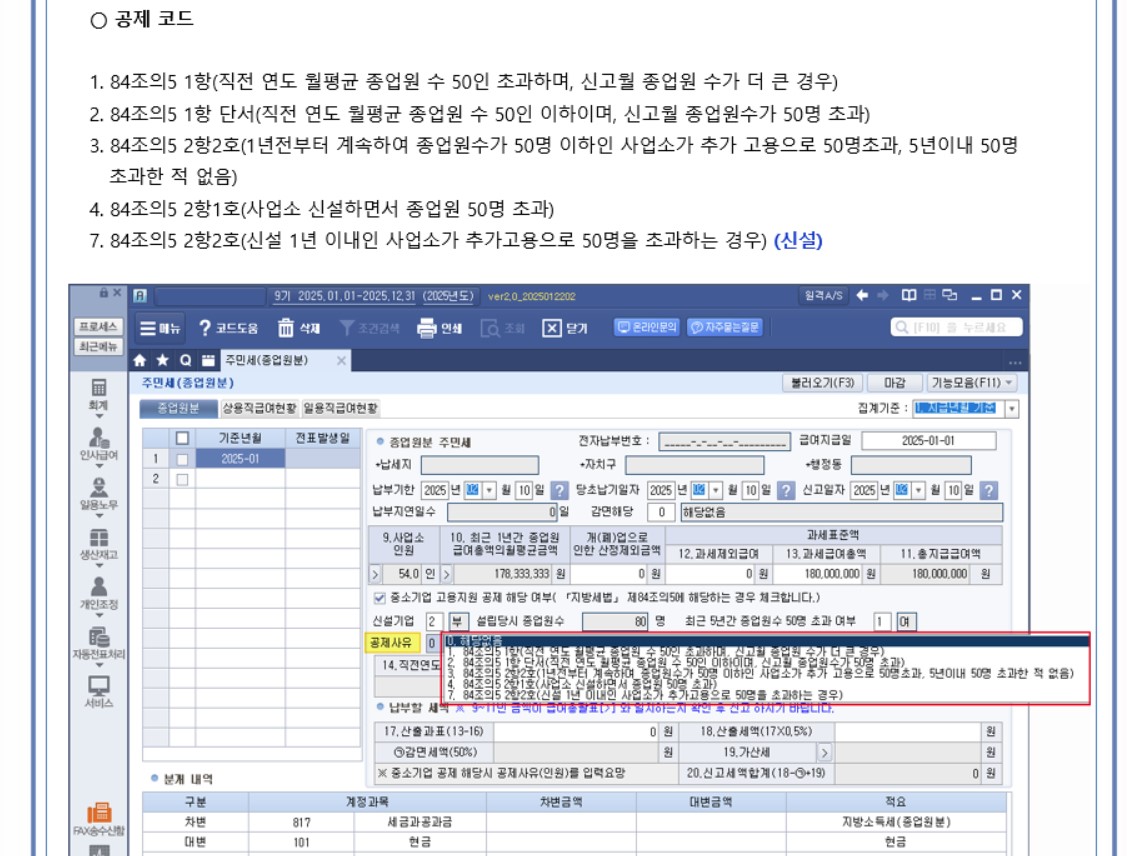The width and height of the screenshot is (1127, 856).
Task: Click the 마감 button
Action: coord(894,383)
